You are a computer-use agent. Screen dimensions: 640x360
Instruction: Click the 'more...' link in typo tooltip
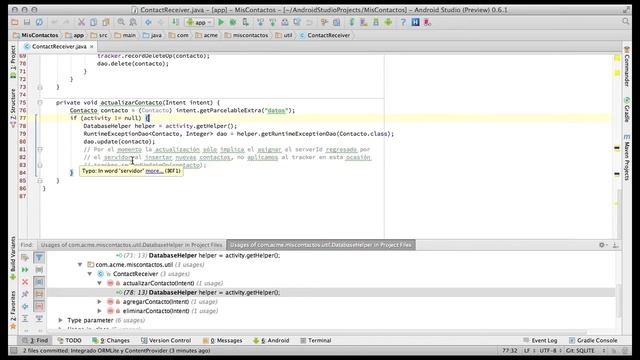[154, 171]
